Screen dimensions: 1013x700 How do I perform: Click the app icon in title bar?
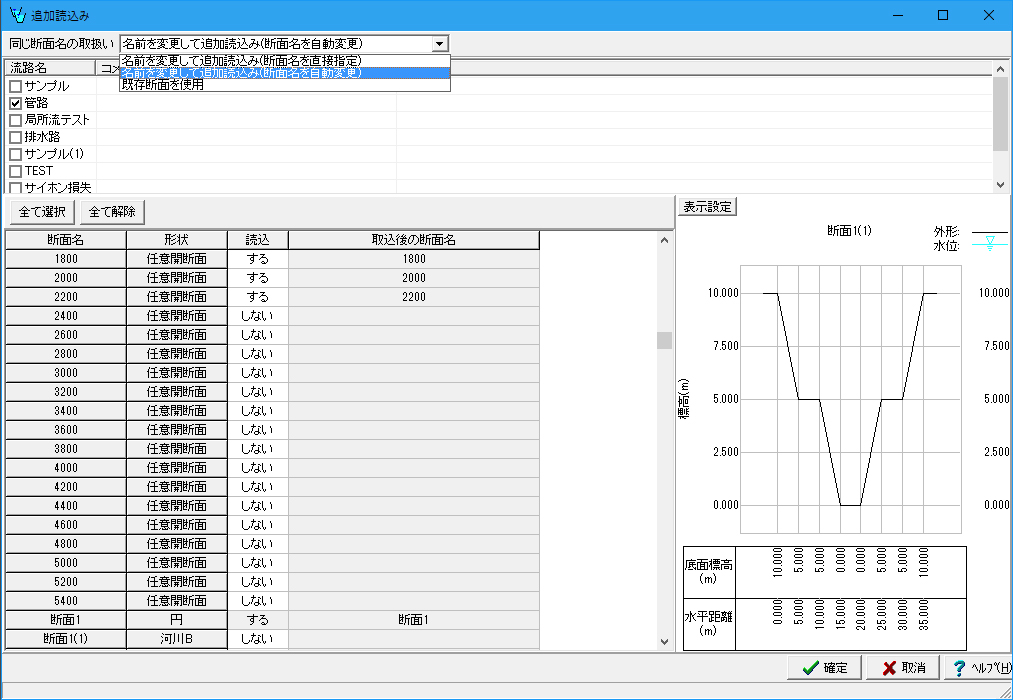[17, 15]
